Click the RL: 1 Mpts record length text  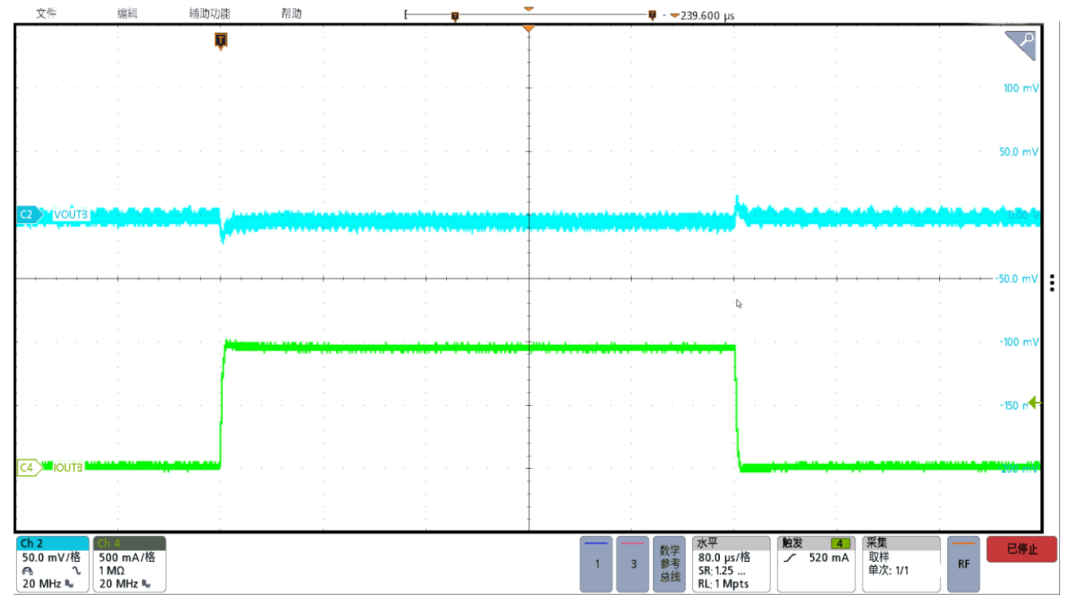tap(723, 583)
